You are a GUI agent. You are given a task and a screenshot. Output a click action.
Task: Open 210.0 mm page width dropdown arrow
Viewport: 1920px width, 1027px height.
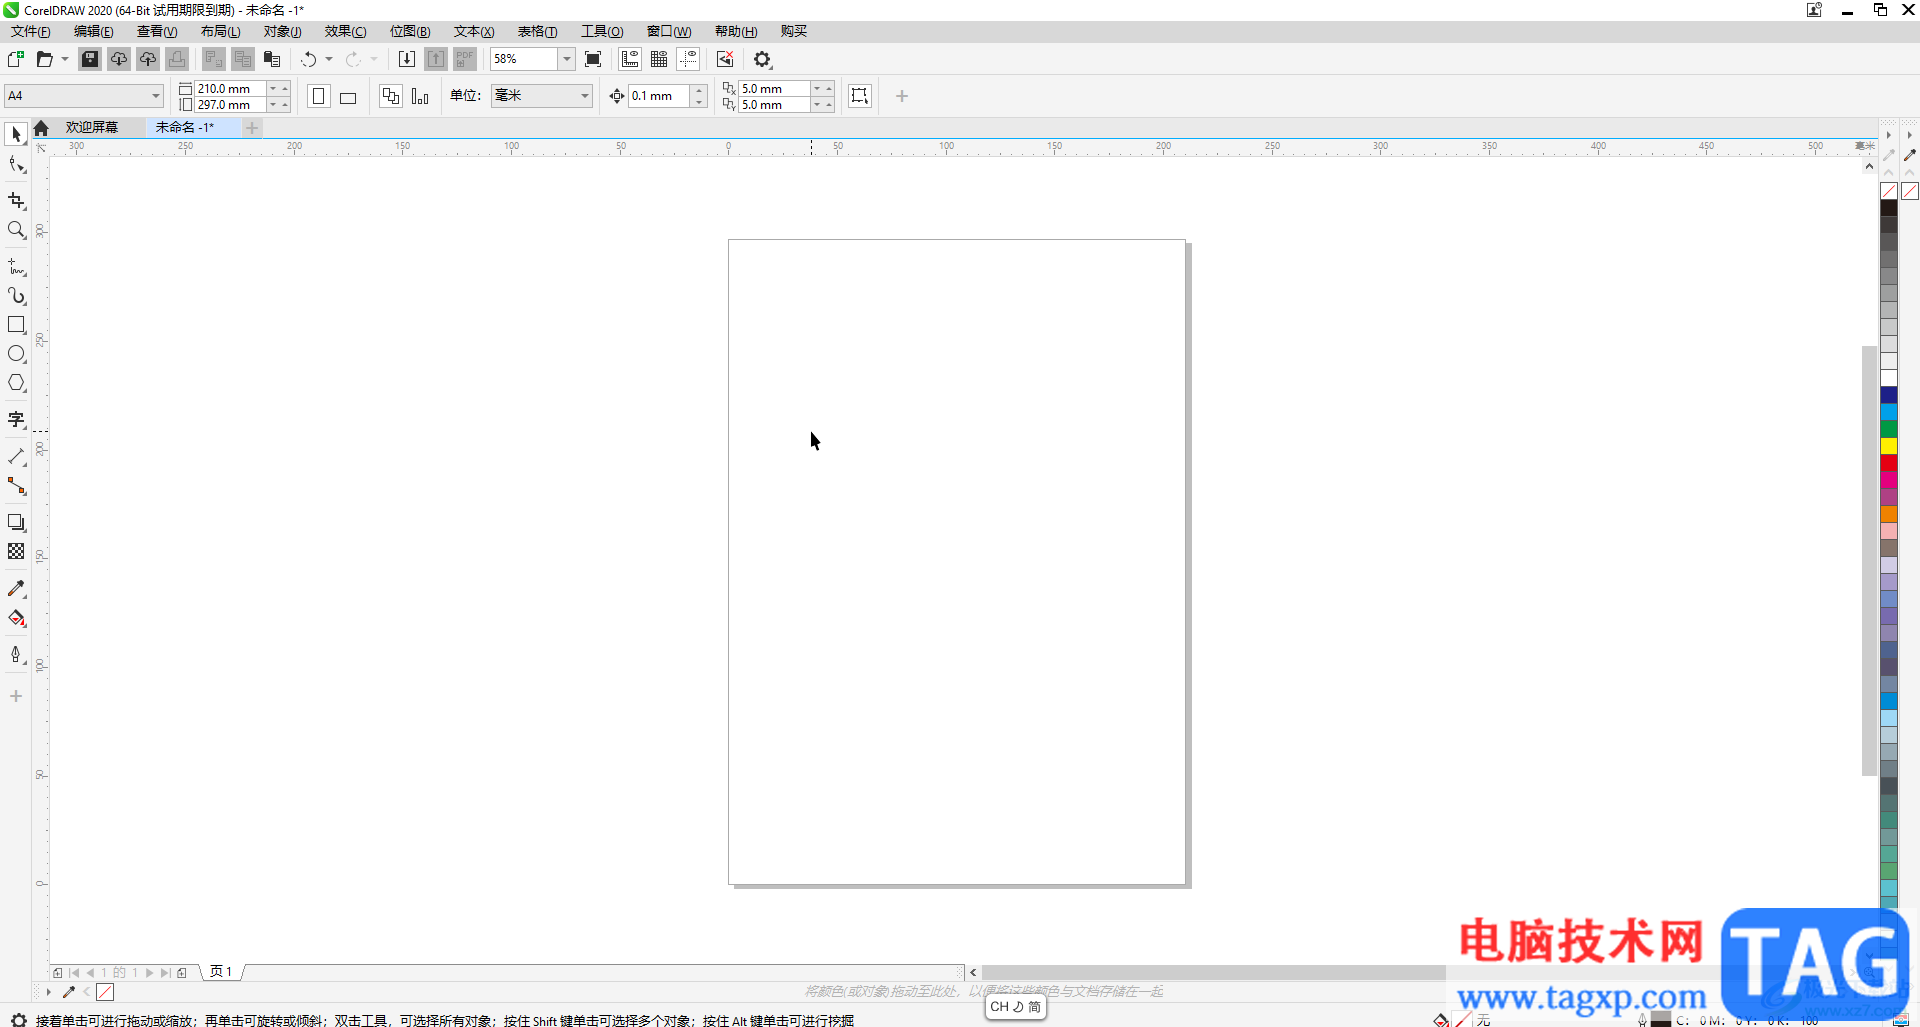[273, 88]
